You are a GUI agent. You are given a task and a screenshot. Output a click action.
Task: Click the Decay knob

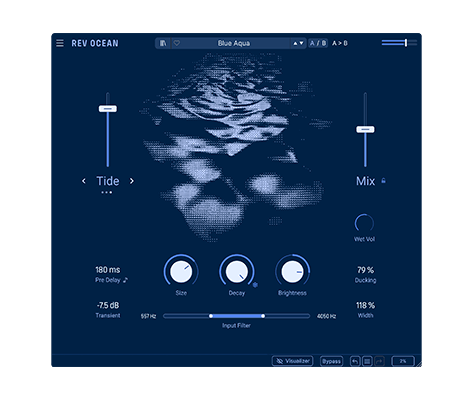pos(237,272)
